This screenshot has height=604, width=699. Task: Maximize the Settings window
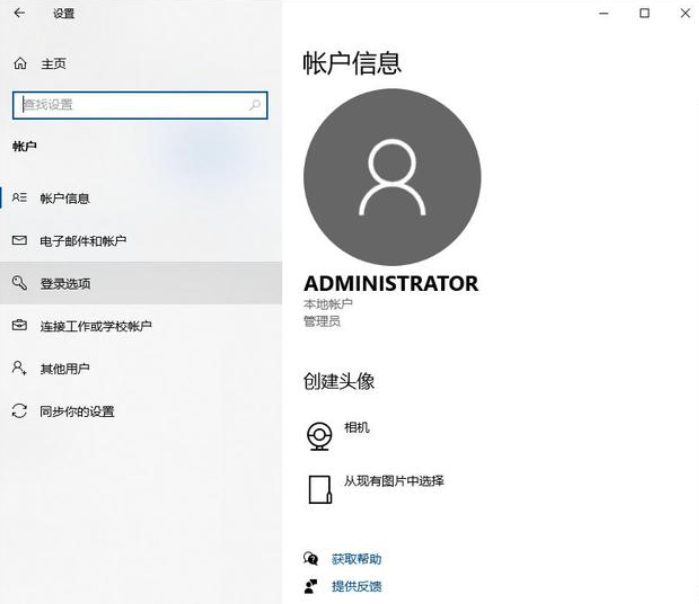644,13
